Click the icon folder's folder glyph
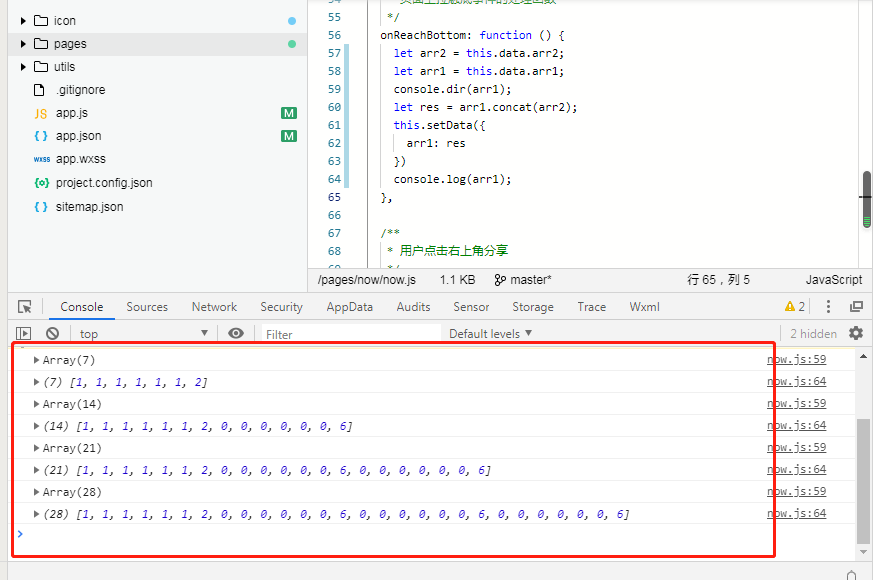873x580 pixels. coord(41,21)
